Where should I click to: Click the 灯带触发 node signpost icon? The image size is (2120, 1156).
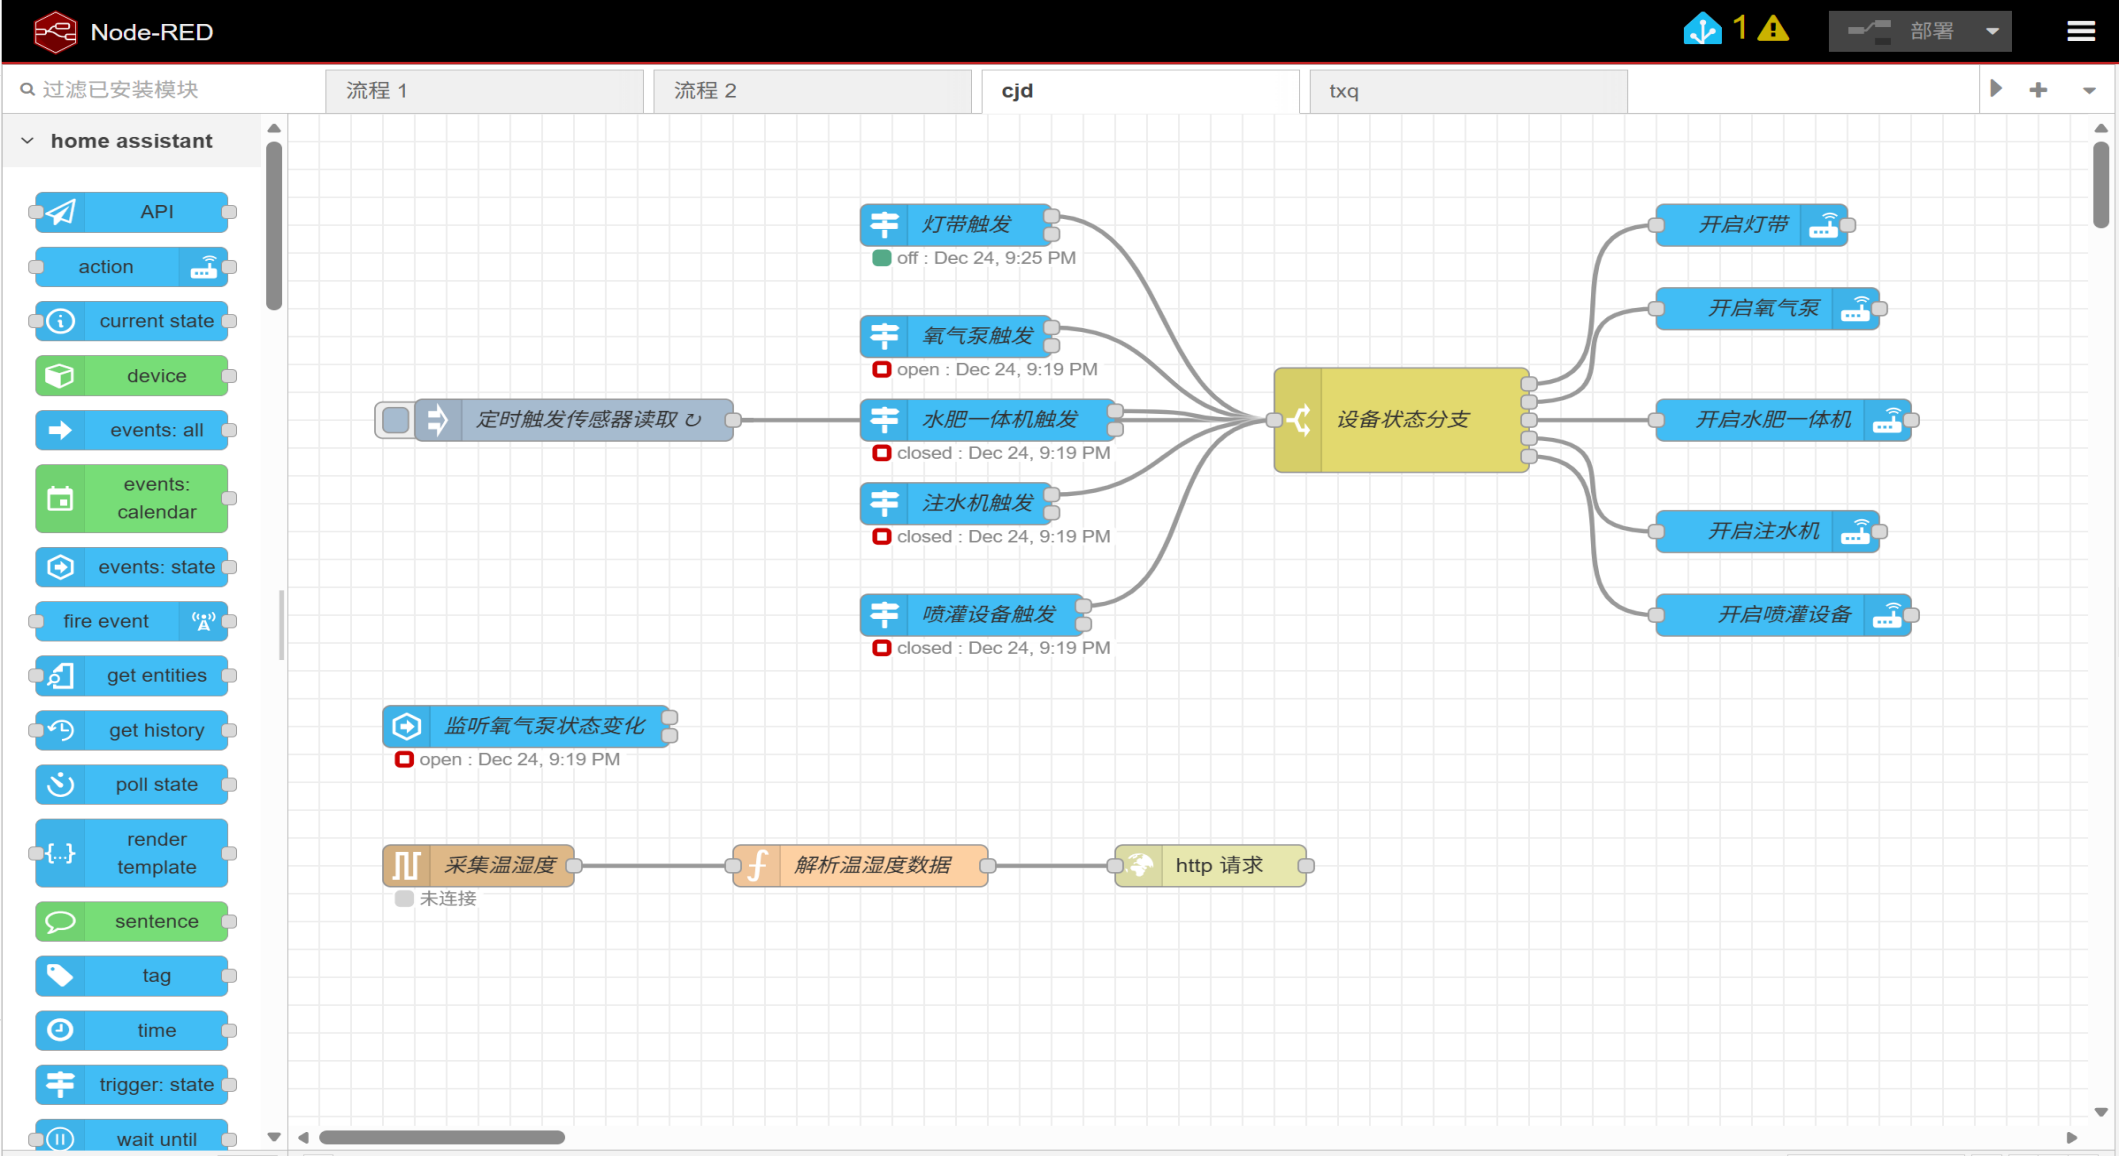point(885,225)
